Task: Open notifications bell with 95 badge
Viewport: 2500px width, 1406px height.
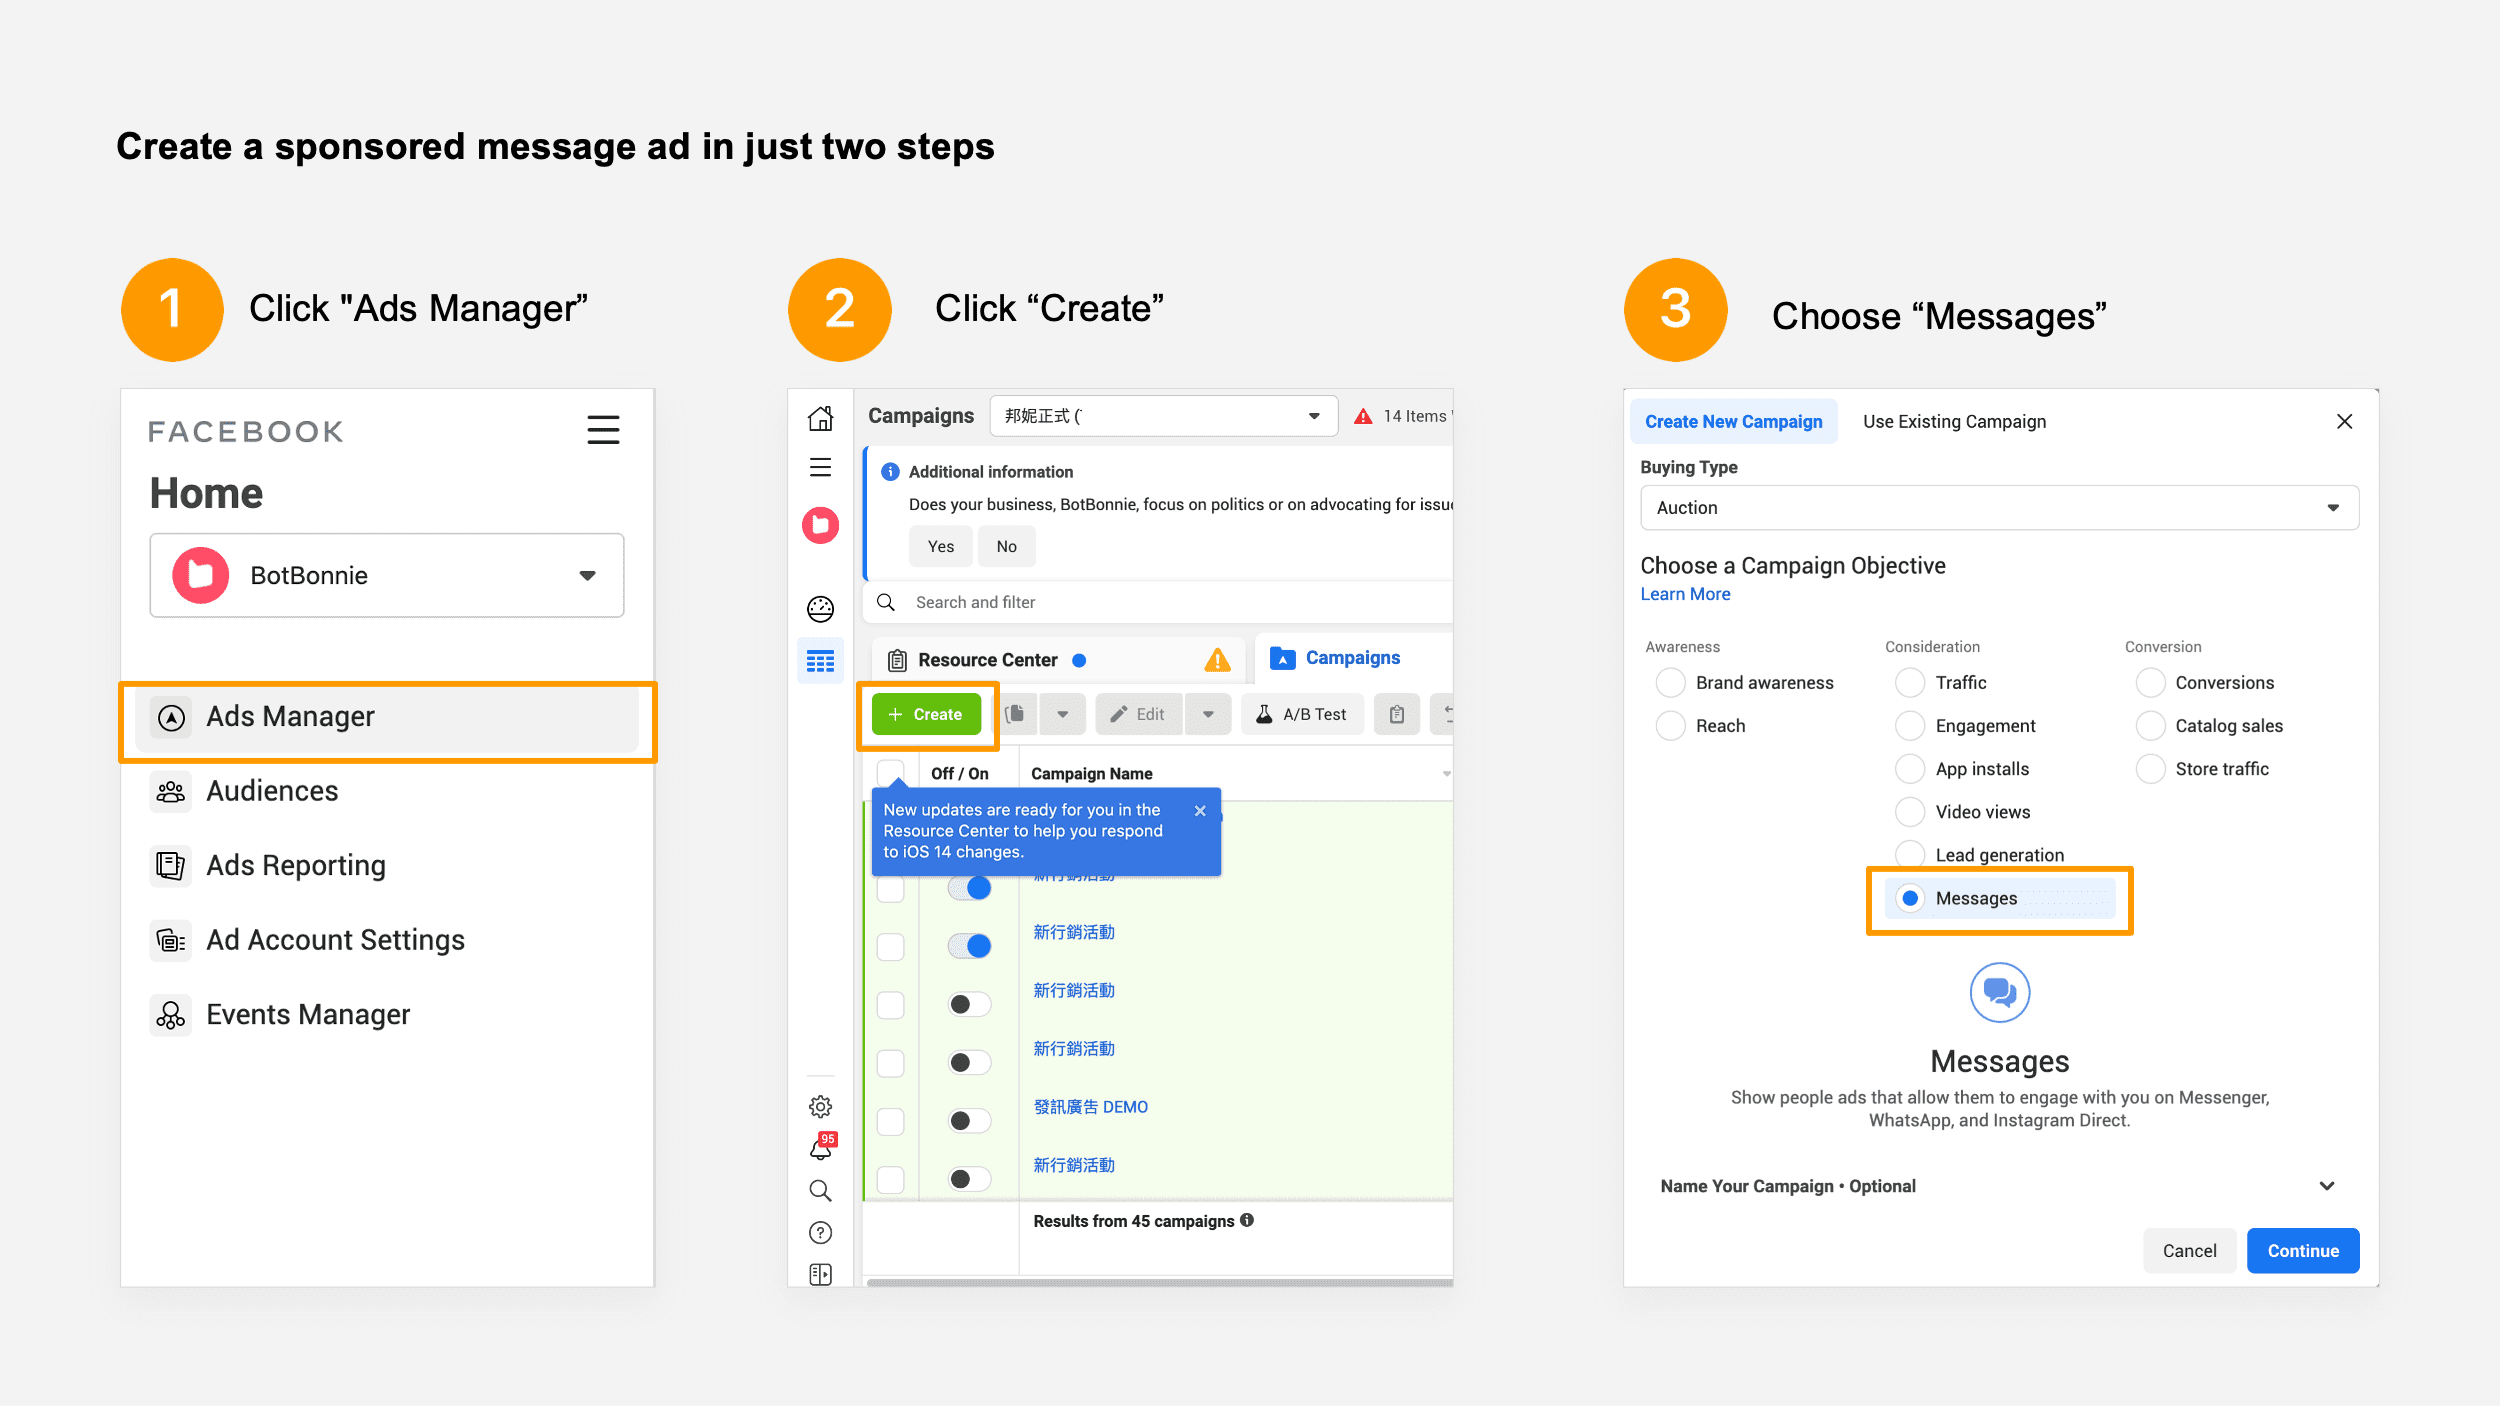Action: tap(820, 1148)
